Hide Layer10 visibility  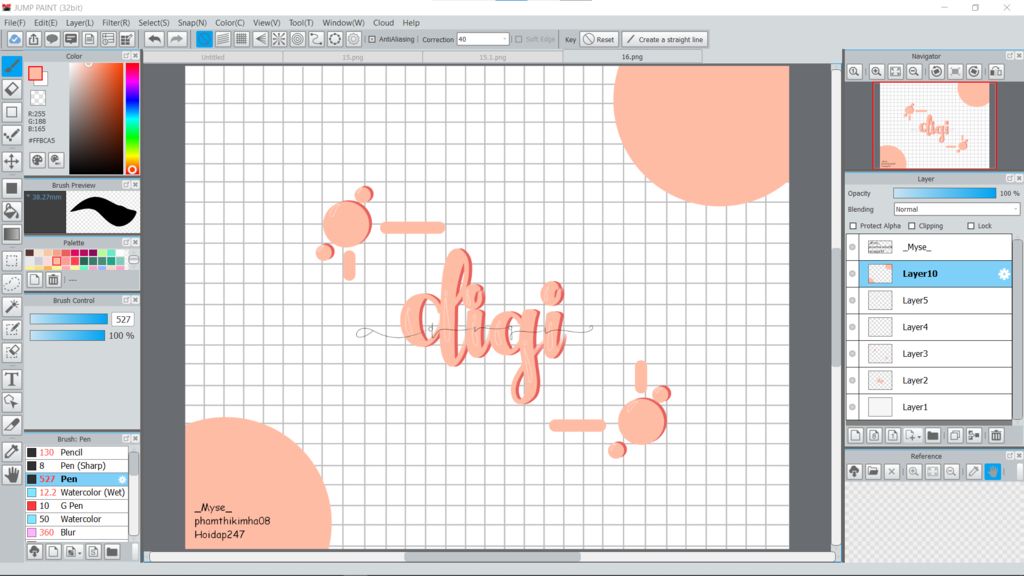point(852,274)
